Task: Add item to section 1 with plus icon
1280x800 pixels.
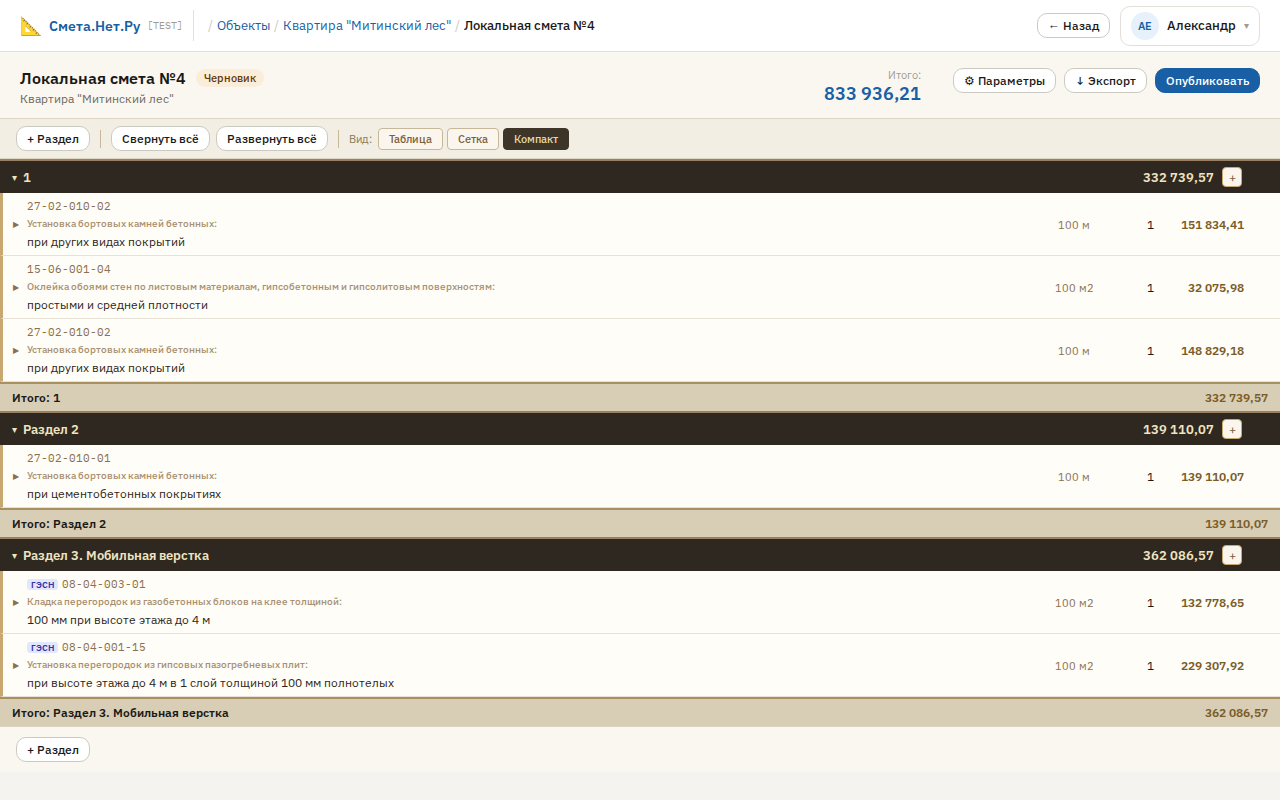Action: coord(1232,177)
